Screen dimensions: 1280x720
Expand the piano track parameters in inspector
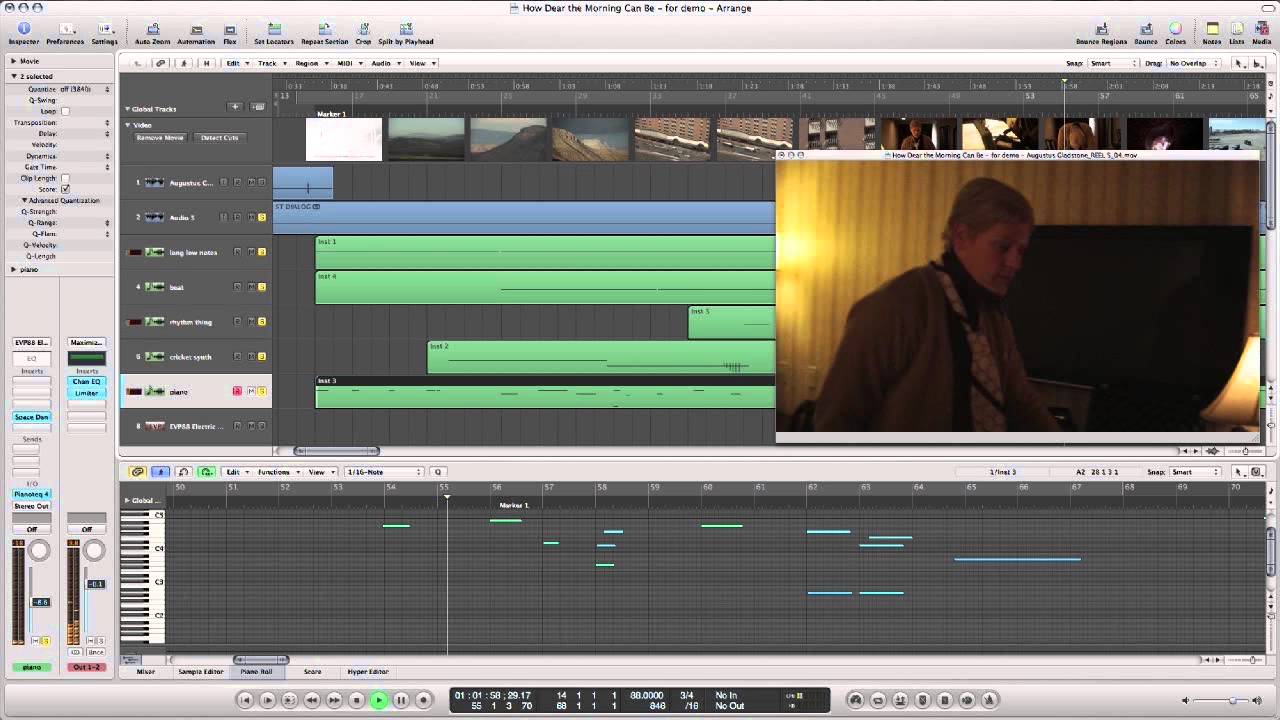pyautogui.click(x=14, y=269)
